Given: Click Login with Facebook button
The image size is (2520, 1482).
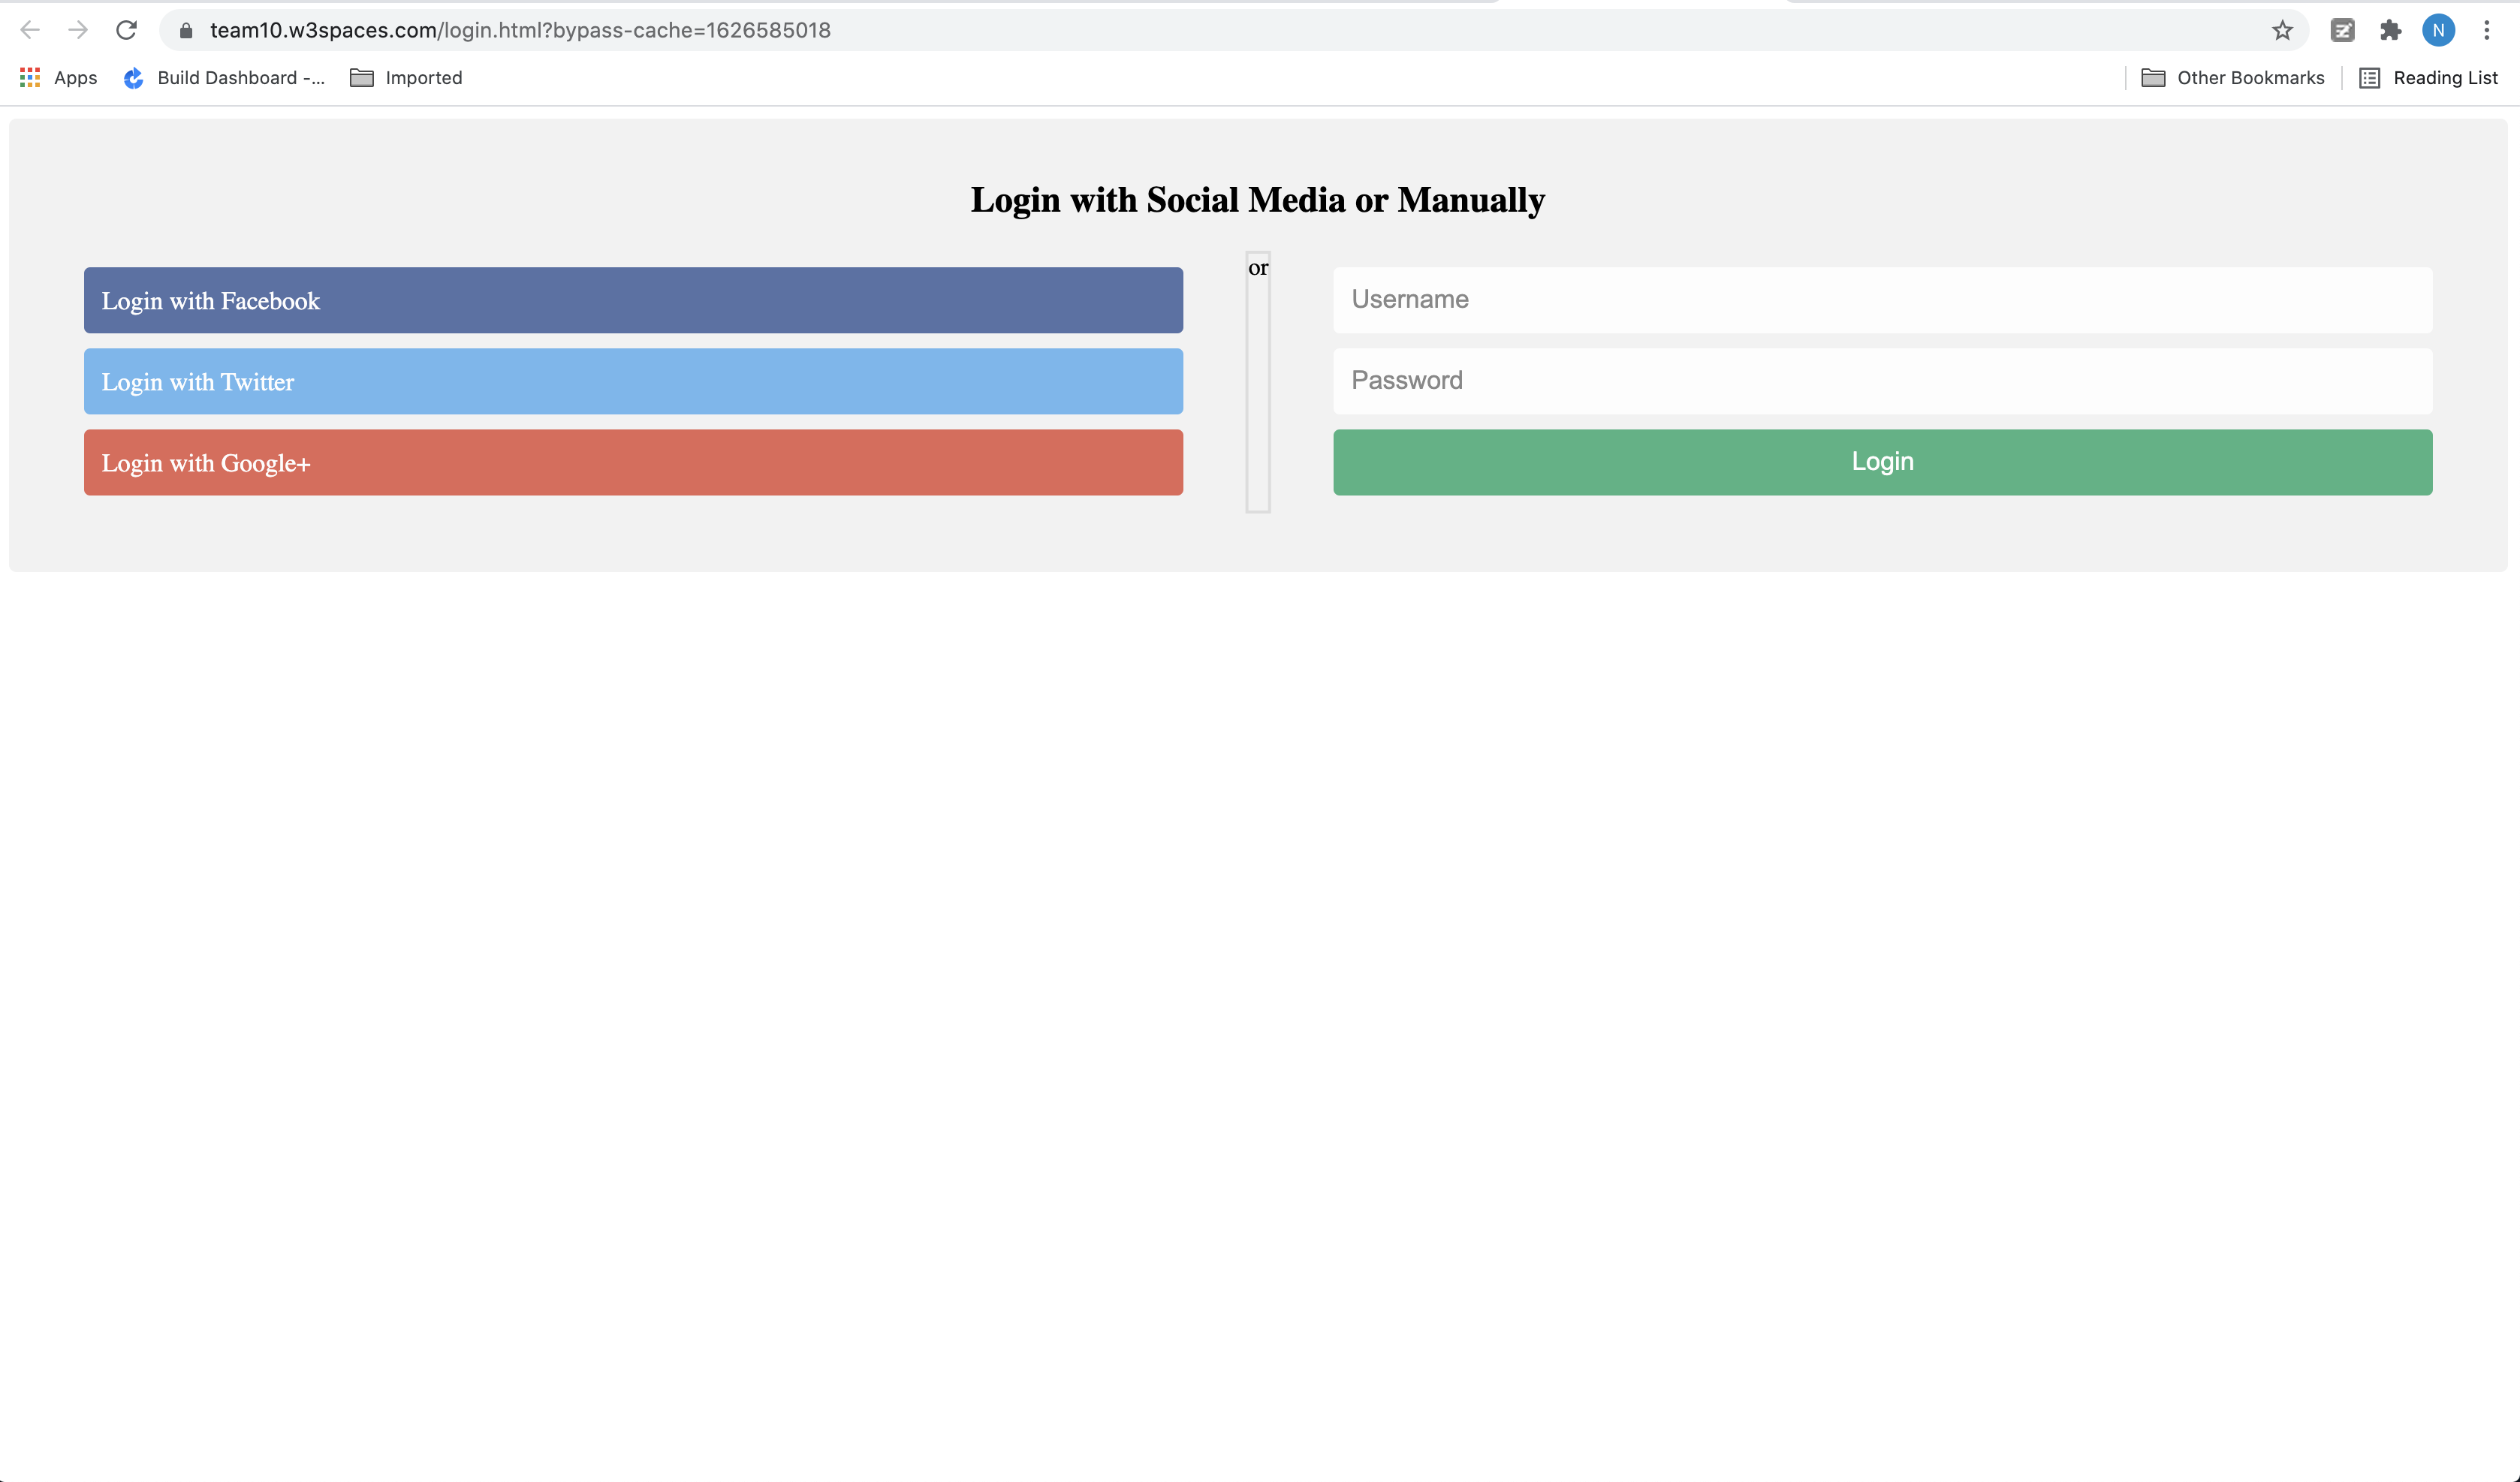Looking at the screenshot, I should pos(633,300).
